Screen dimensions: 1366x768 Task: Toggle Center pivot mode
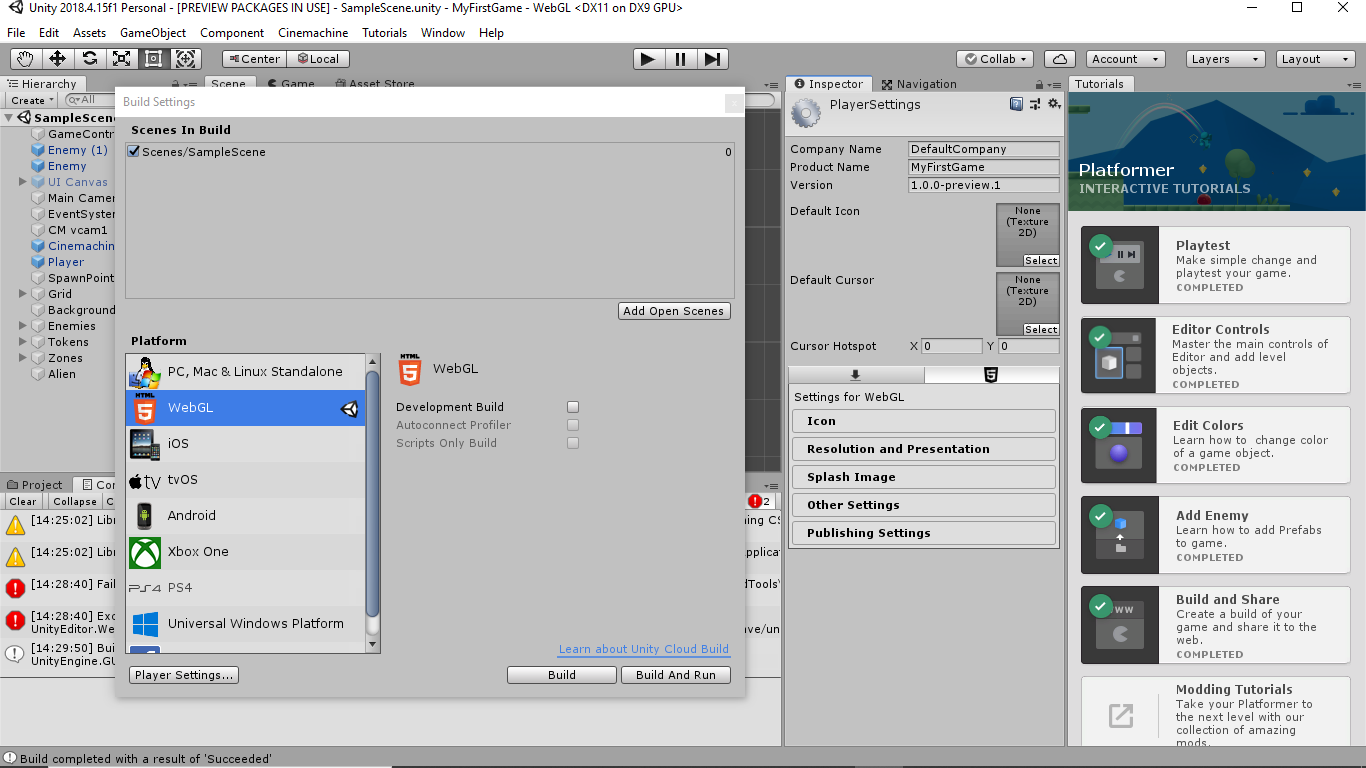point(253,59)
